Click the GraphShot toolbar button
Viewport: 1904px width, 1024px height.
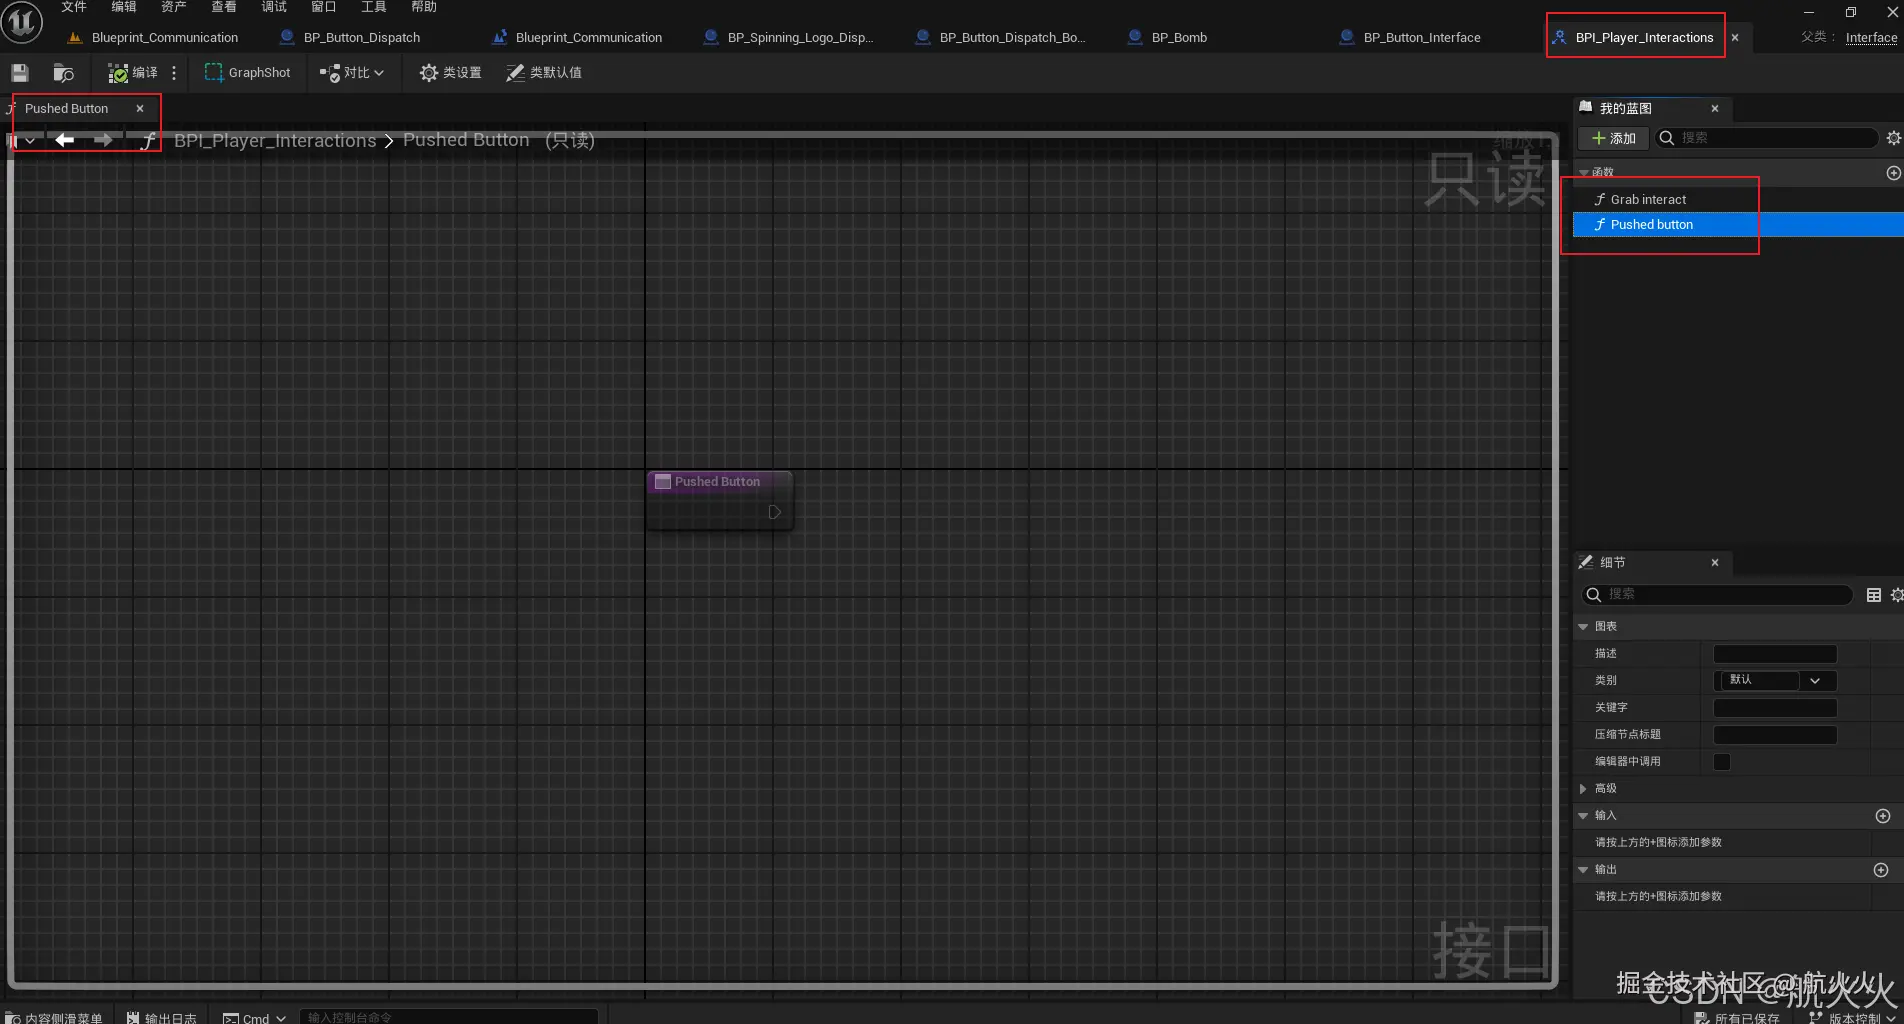[x=247, y=73]
